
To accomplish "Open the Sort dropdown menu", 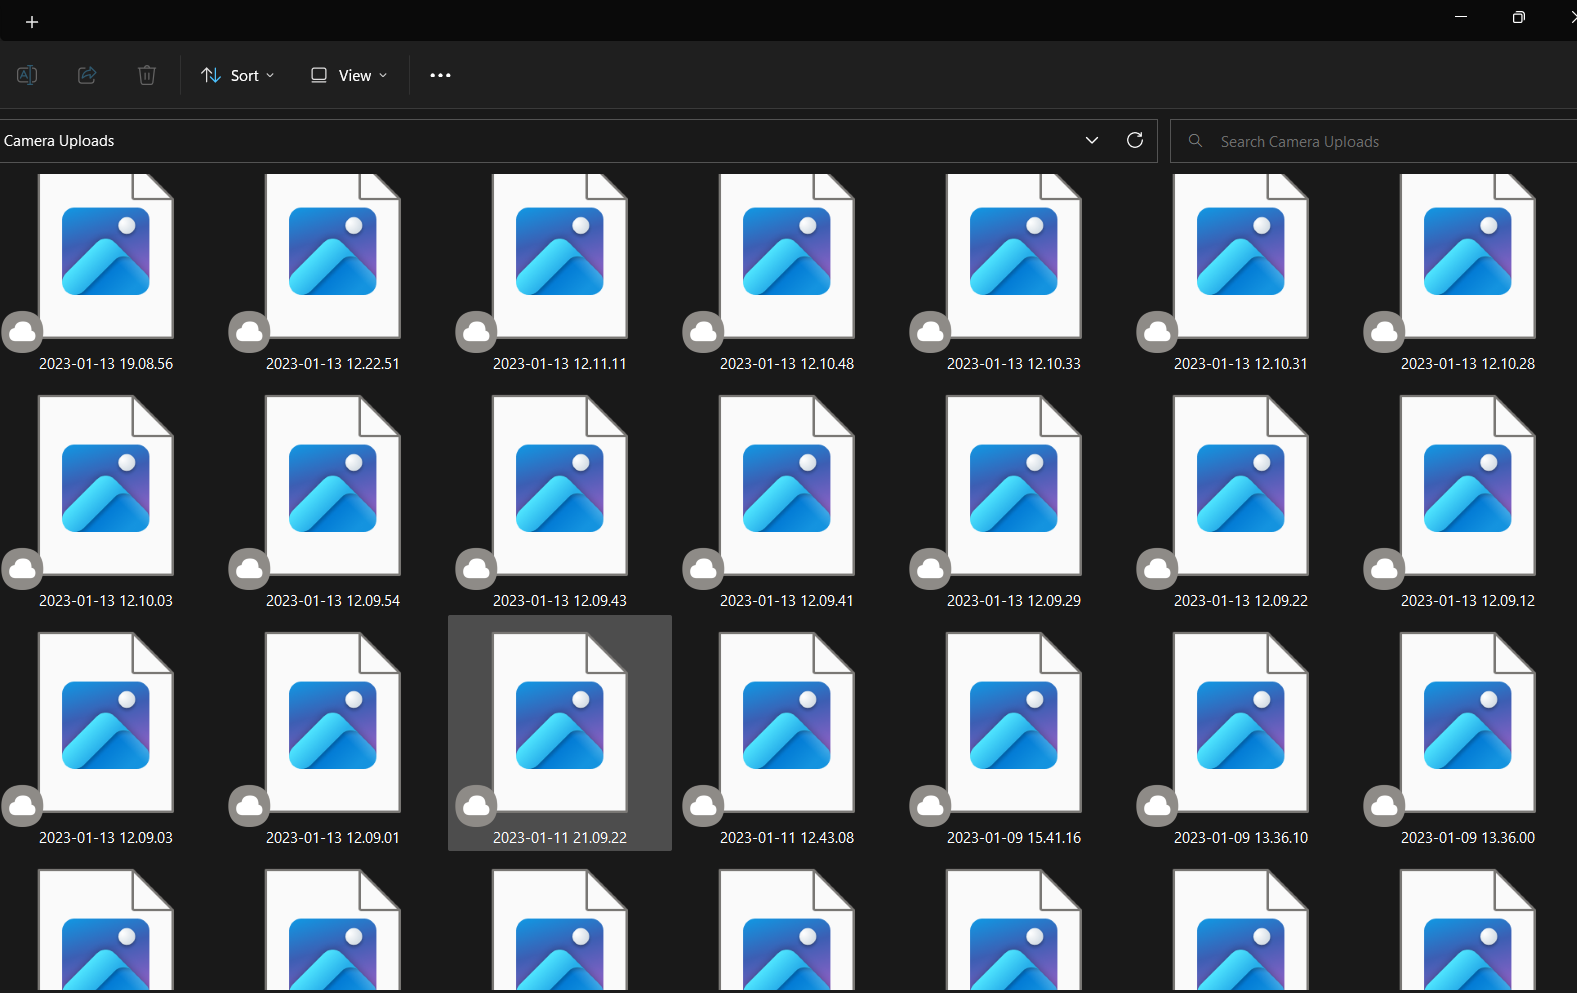I will click(x=238, y=75).
